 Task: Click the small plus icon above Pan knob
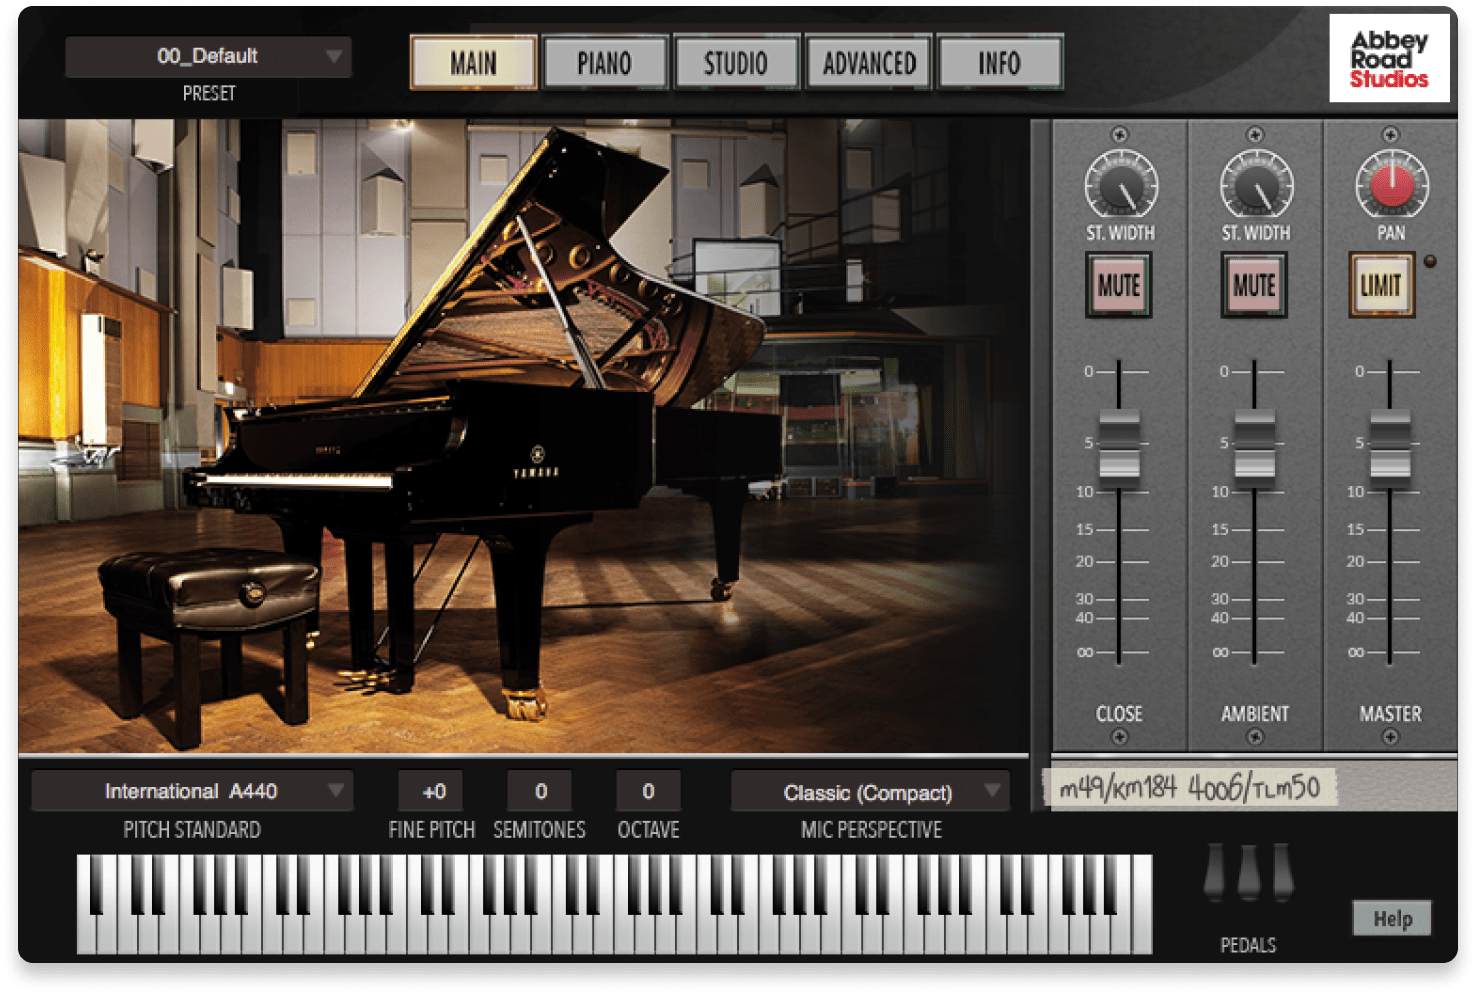click(x=1390, y=135)
